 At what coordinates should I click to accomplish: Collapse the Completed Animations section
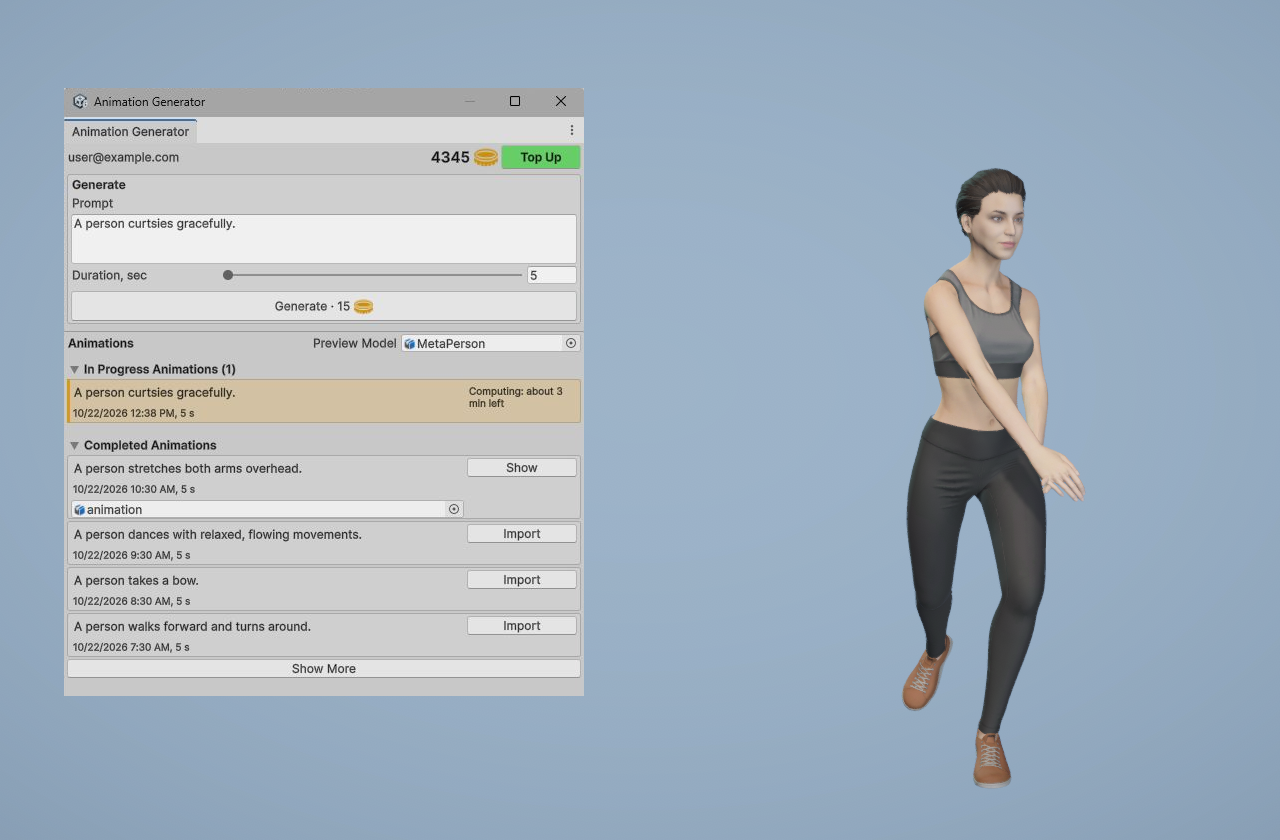point(75,445)
